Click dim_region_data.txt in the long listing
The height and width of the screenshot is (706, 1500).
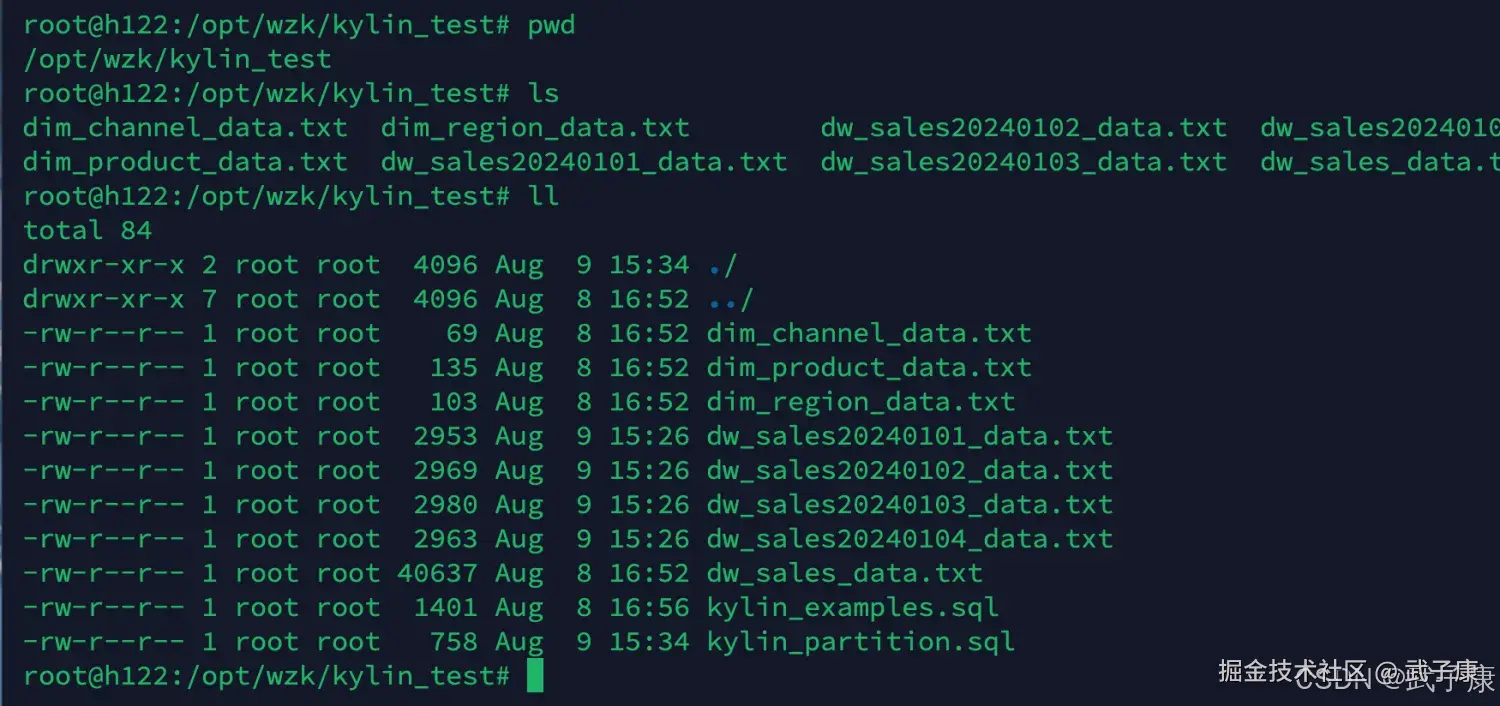click(860, 402)
